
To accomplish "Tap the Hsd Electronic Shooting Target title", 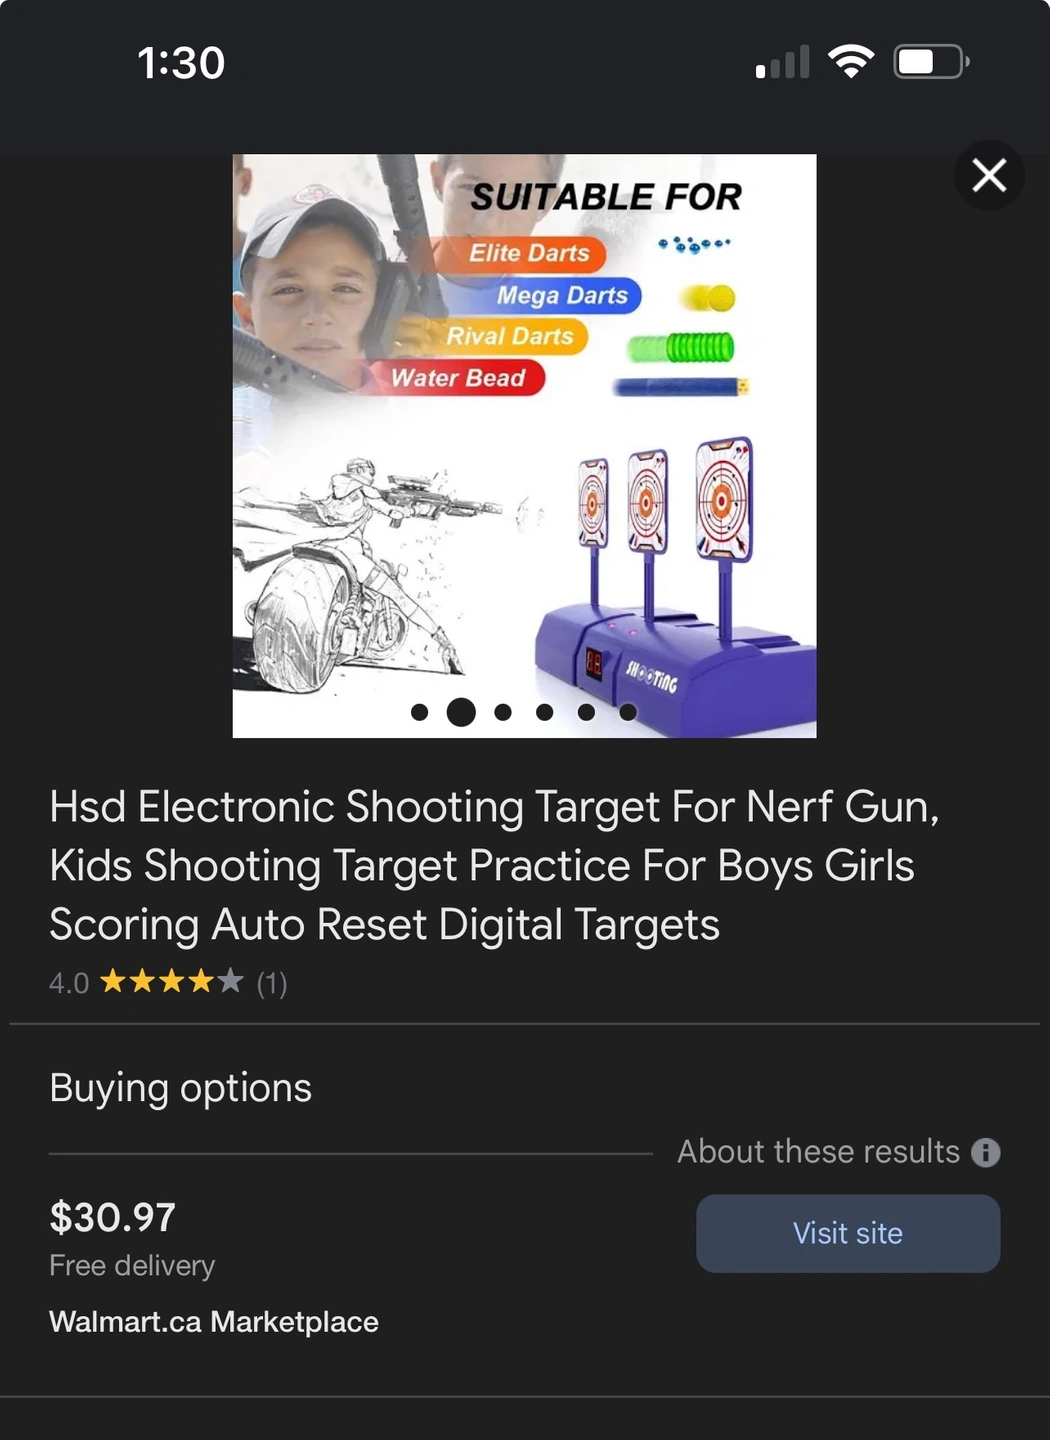I will click(x=495, y=866).
